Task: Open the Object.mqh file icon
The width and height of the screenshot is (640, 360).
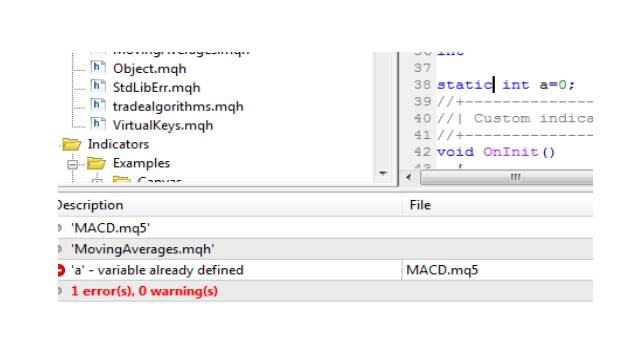Action: click(x=98, y=68)
